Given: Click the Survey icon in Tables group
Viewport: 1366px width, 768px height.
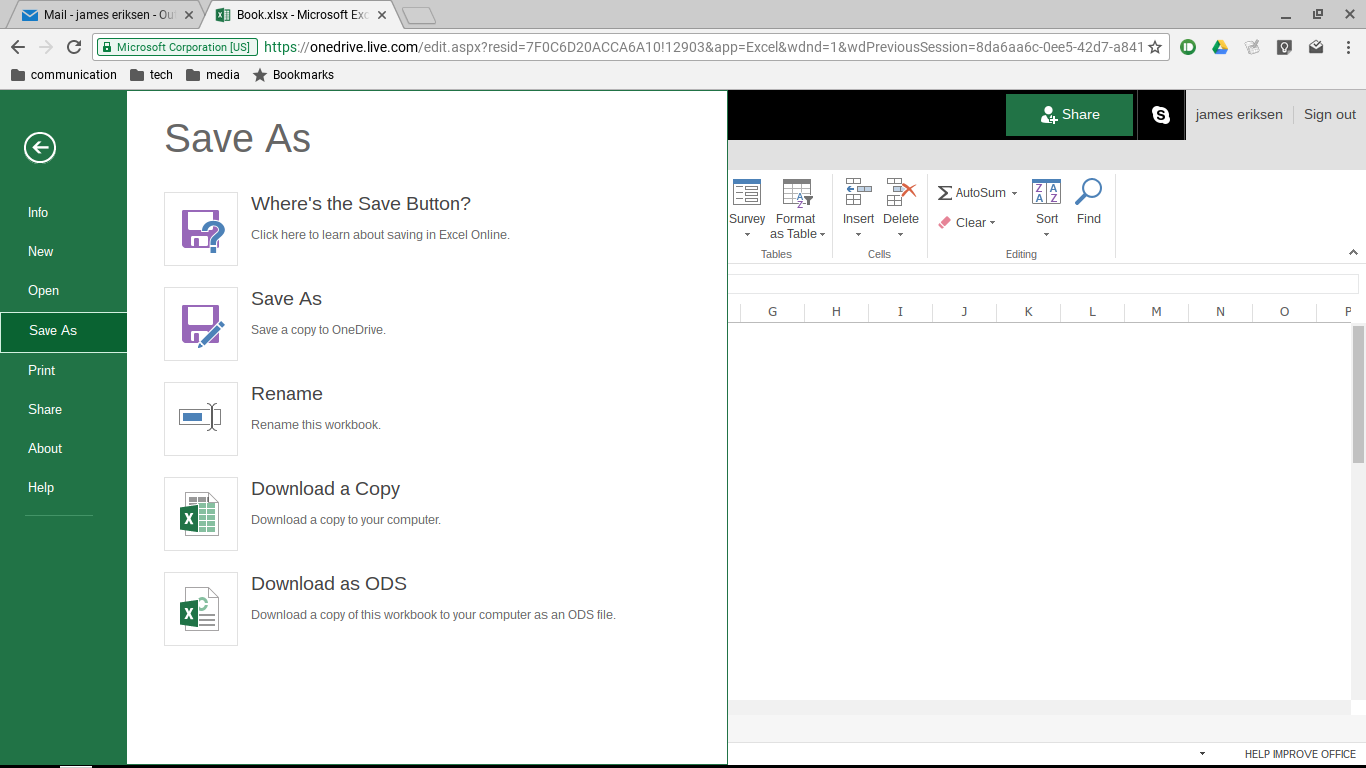Looking at the screenshot, I should [x=747, y=193].
